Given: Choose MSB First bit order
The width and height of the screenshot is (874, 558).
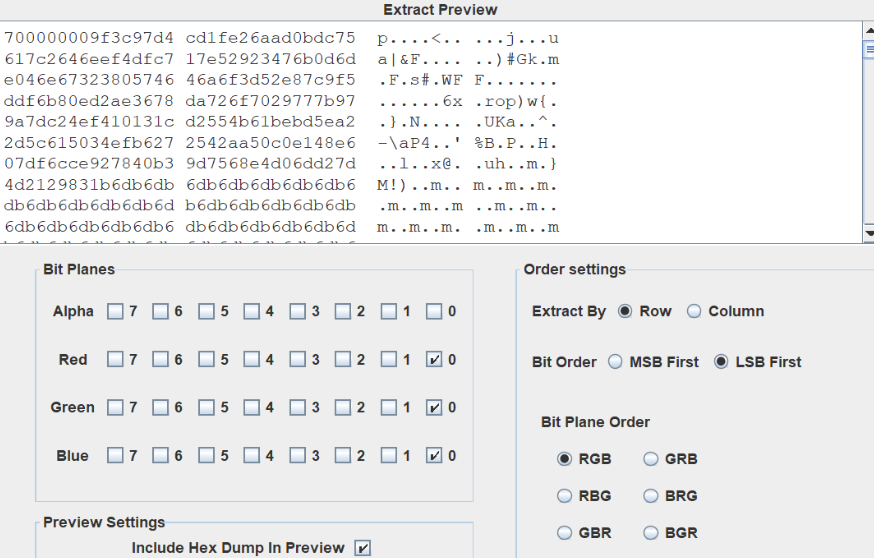Looking at the screenshot, I should click(615, 362).
